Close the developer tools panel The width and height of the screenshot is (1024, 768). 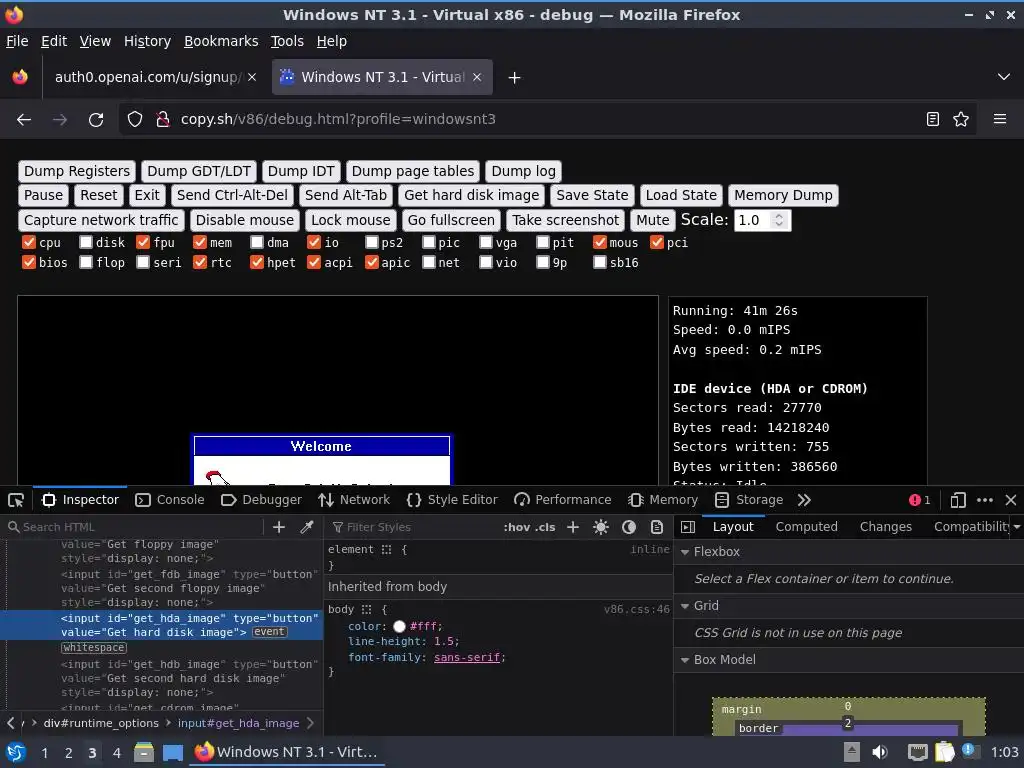coord(1011,500)
